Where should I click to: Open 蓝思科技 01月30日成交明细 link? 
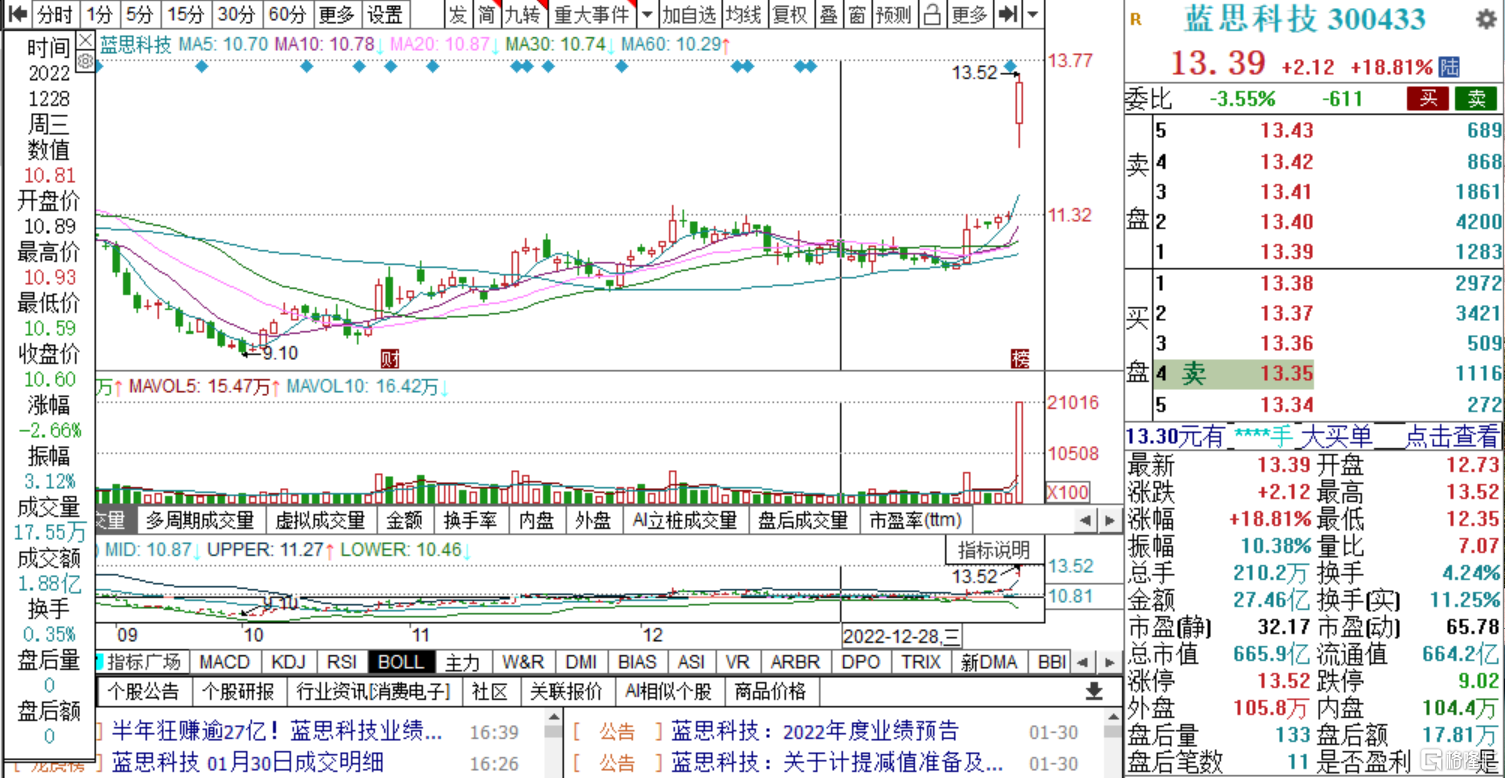[248, 762]
